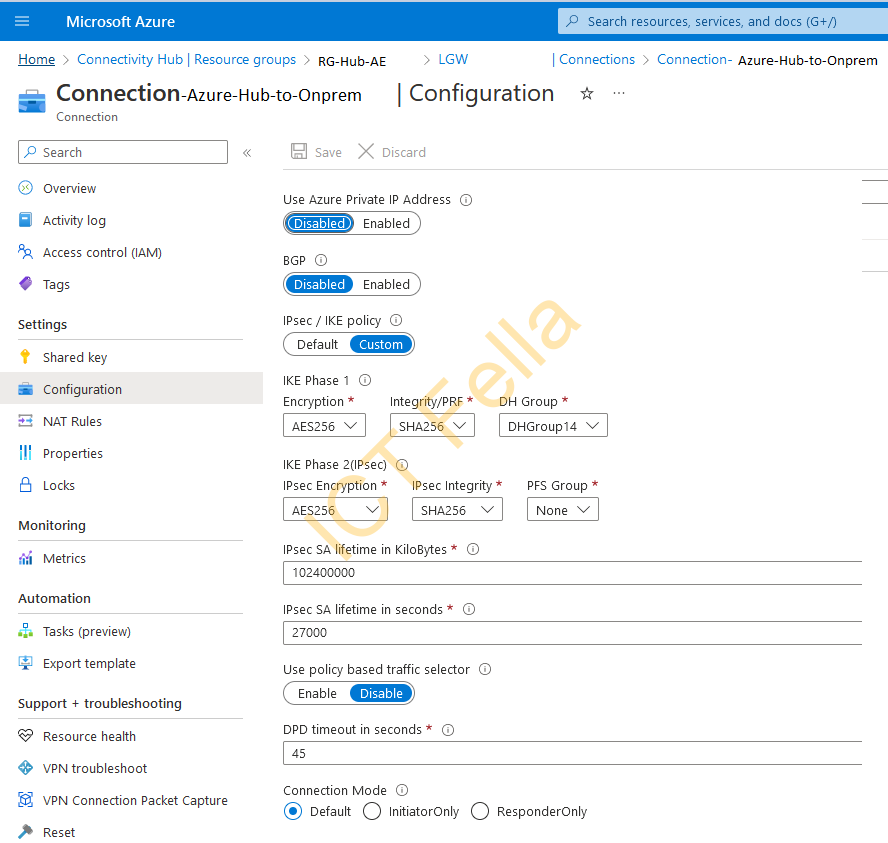The width and height of the screenshot is (888, 843).
Task: Click the Discard X icon
Action: (366, 151)
